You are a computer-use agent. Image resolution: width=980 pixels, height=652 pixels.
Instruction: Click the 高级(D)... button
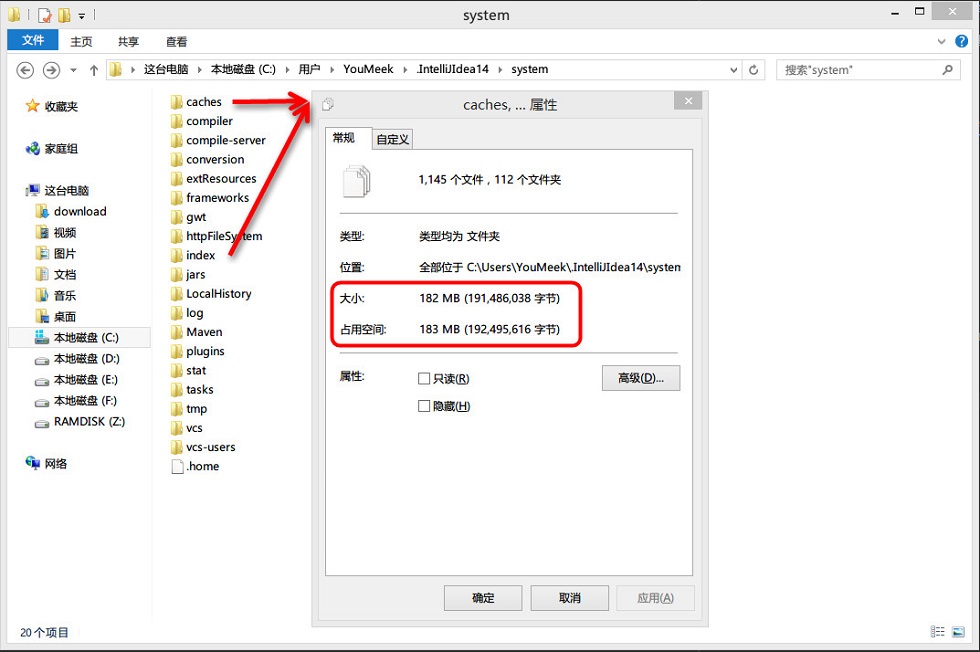click(641, 378)
